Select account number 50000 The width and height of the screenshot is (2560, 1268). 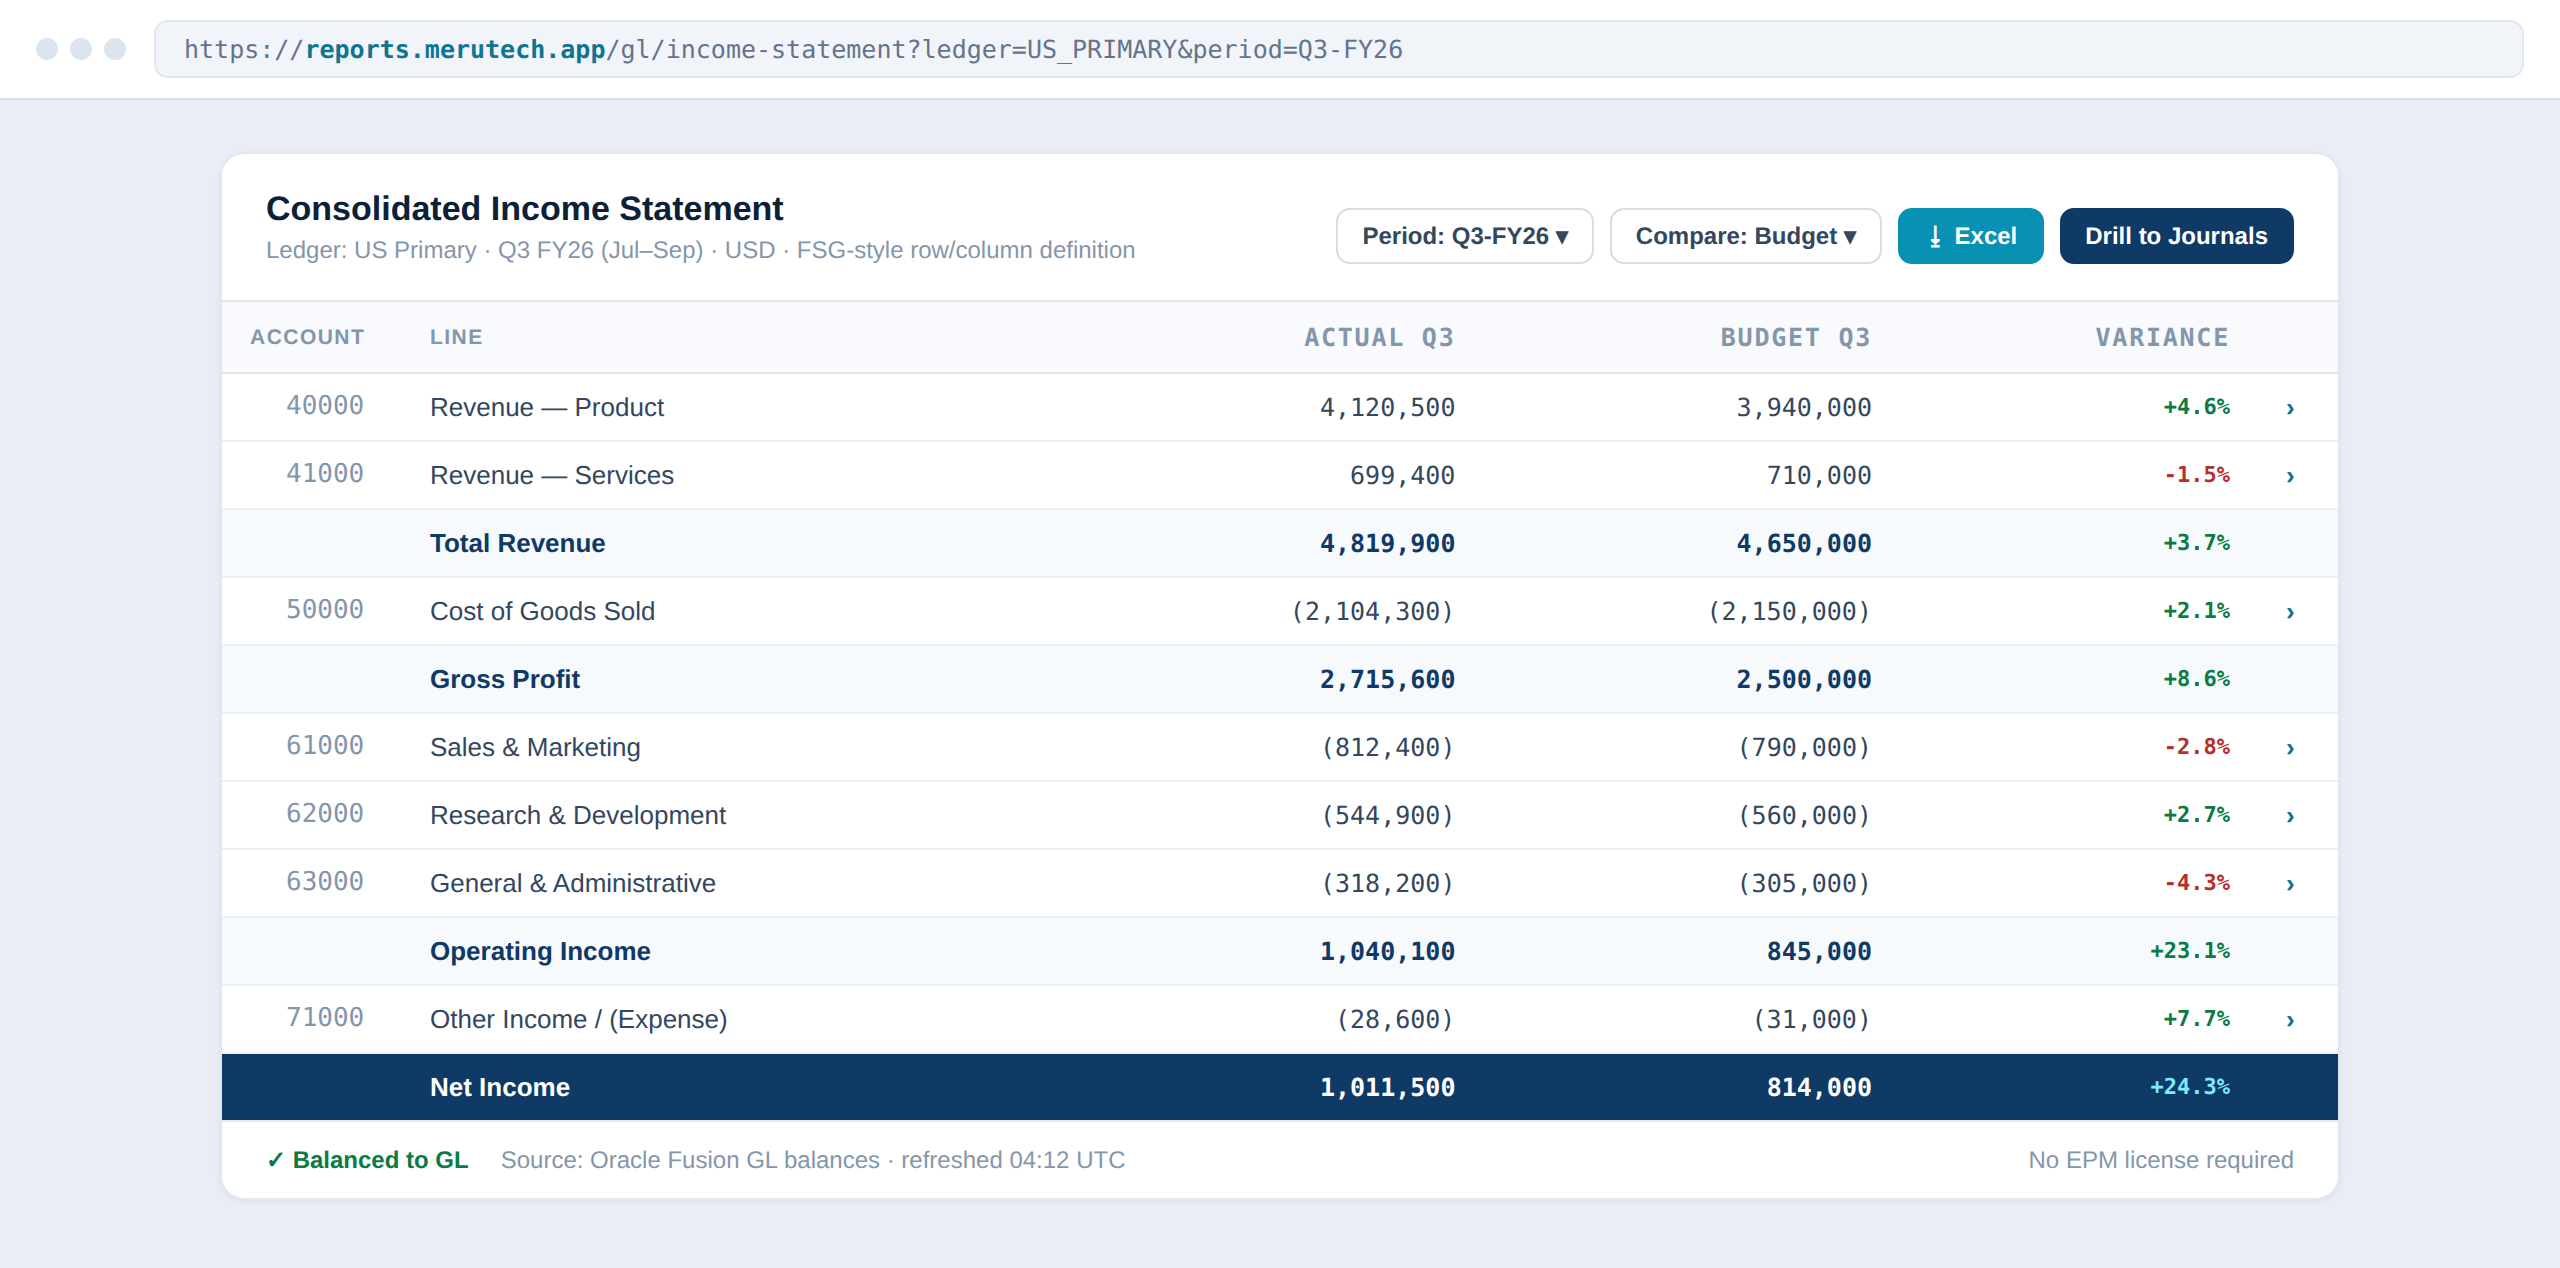pos(325,609)
